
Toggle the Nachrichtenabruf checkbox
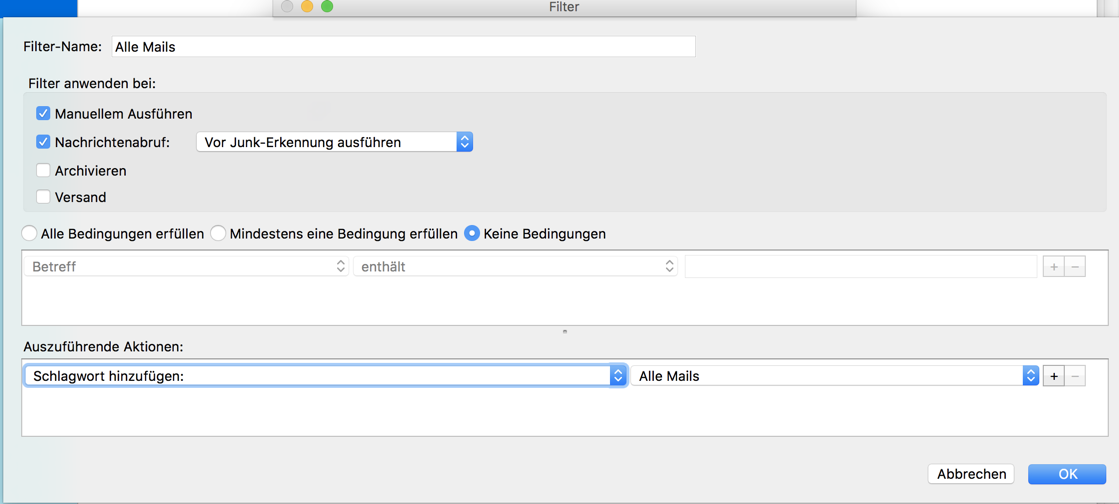pyautogui.click(x=44, y=142)
